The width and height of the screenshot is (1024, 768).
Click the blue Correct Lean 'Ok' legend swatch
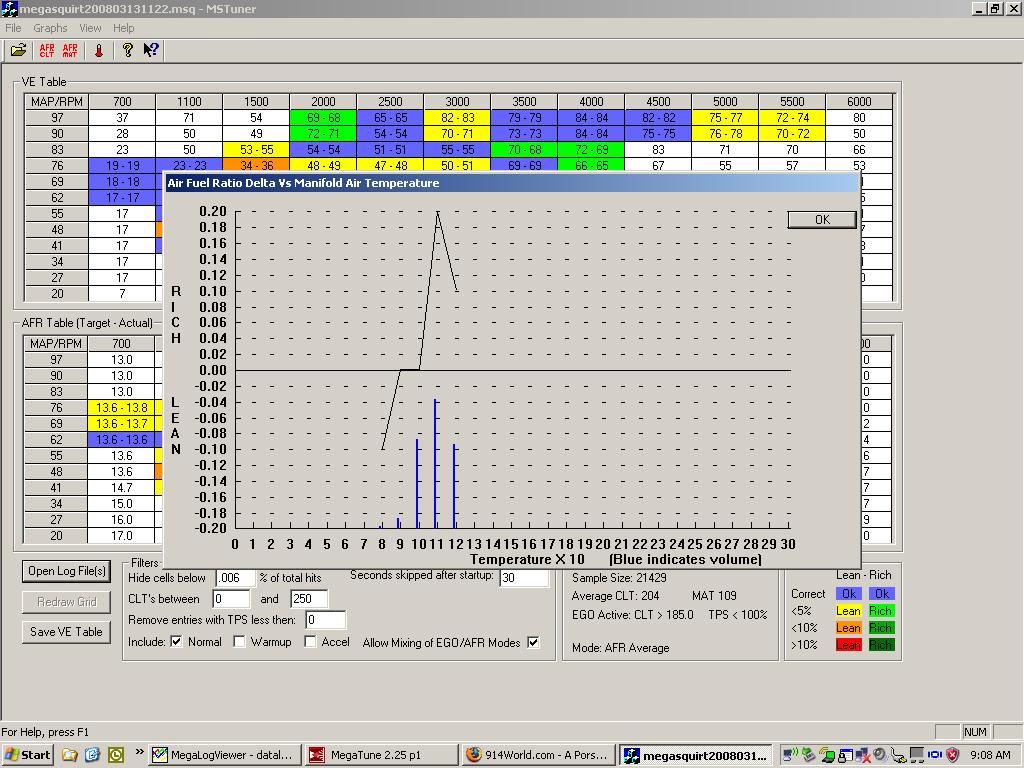848,594
